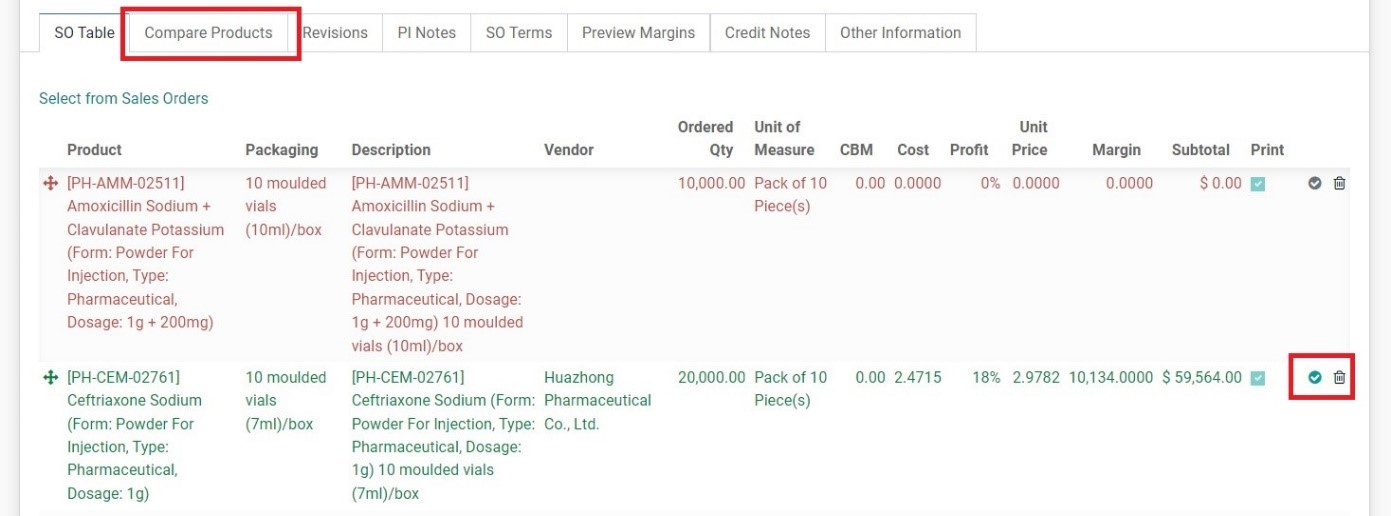The height and width of the screenshot is (516, 1391).
Task: Open the Revisions tab
Action: pos(335,33)
